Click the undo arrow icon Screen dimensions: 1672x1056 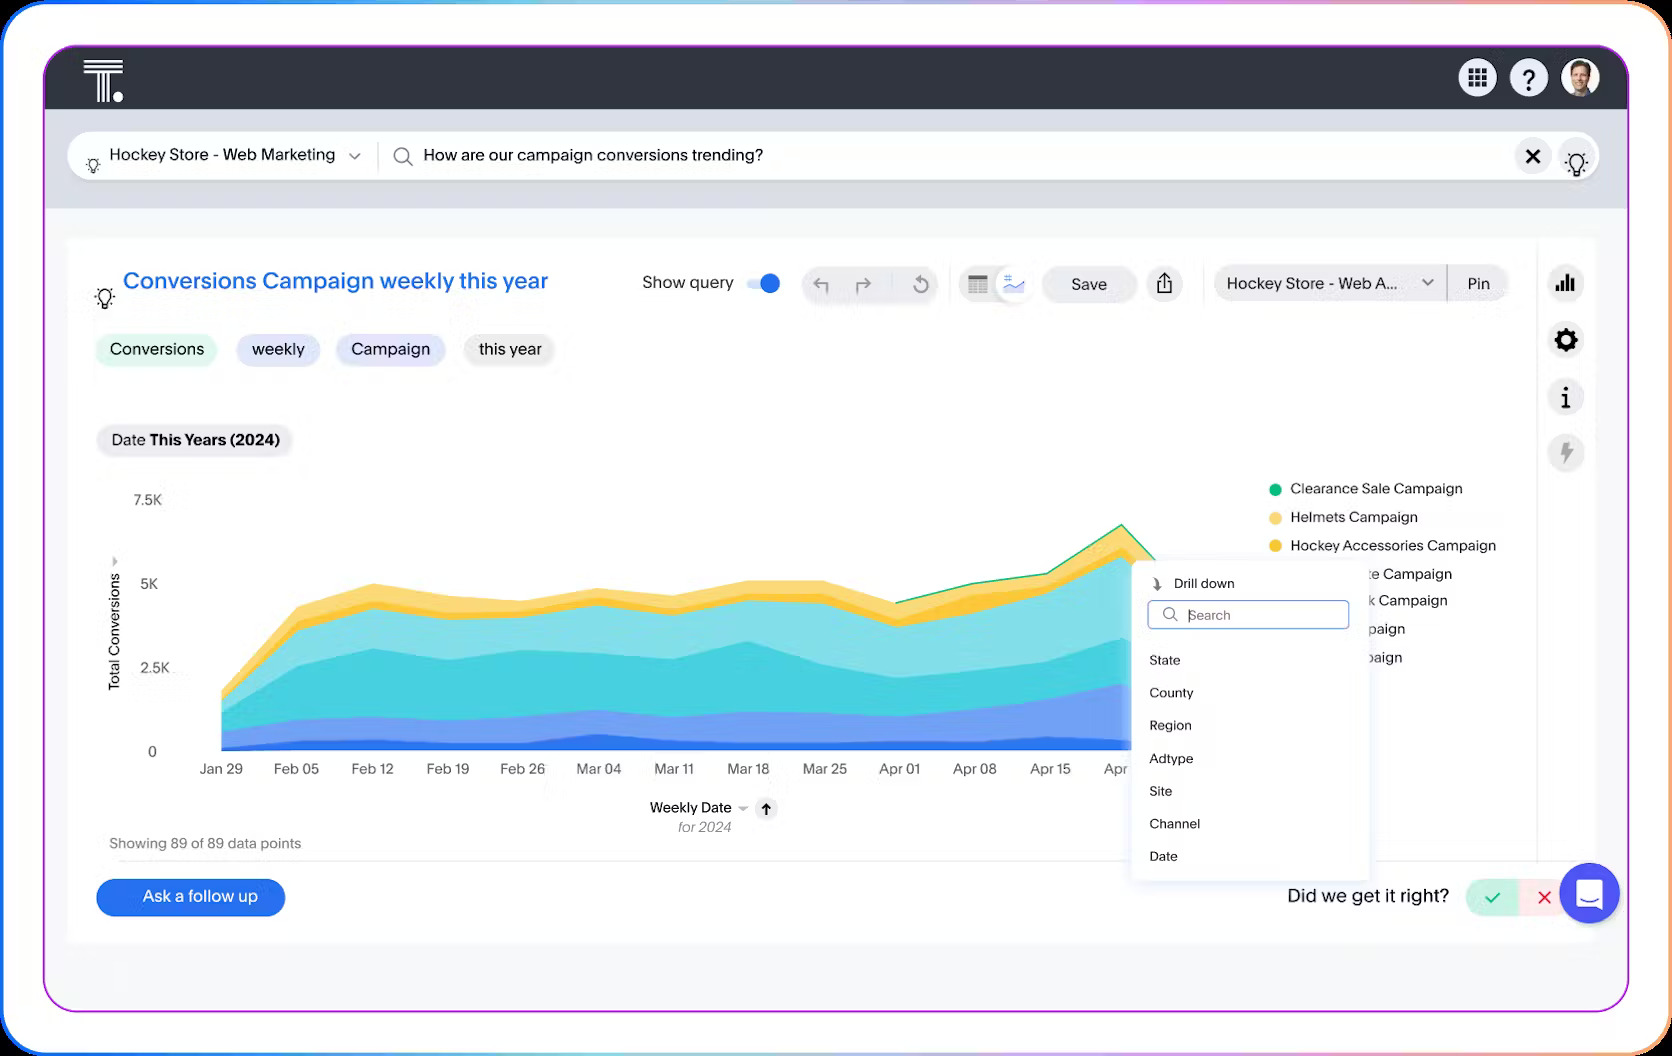820,284
